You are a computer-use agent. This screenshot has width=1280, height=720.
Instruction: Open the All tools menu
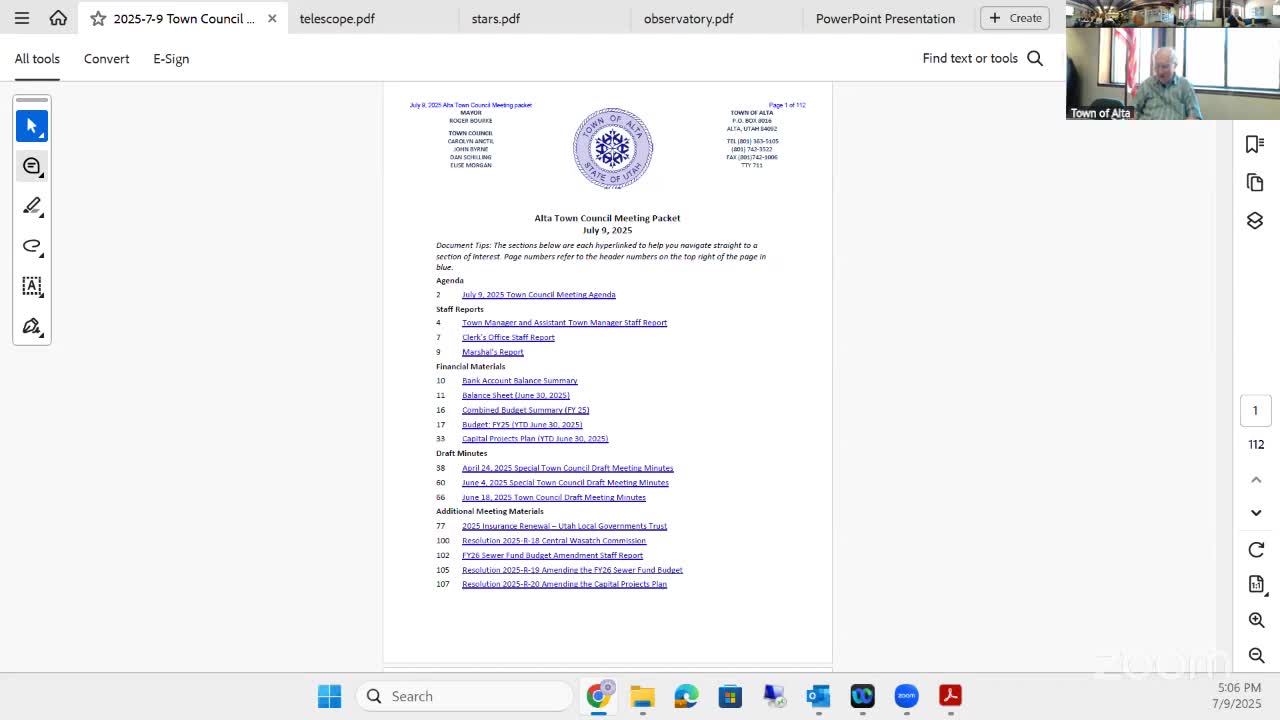point(37,59)
